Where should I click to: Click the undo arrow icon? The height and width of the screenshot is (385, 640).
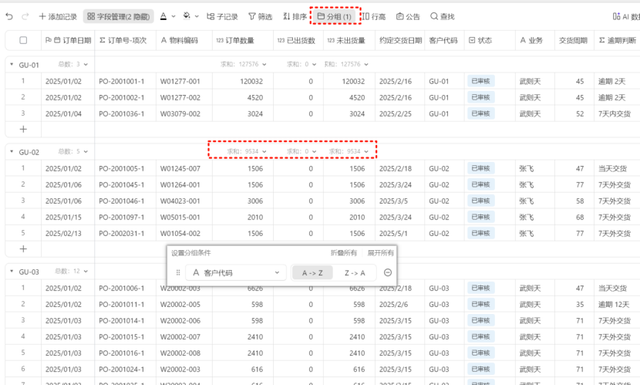pos(9,16)
